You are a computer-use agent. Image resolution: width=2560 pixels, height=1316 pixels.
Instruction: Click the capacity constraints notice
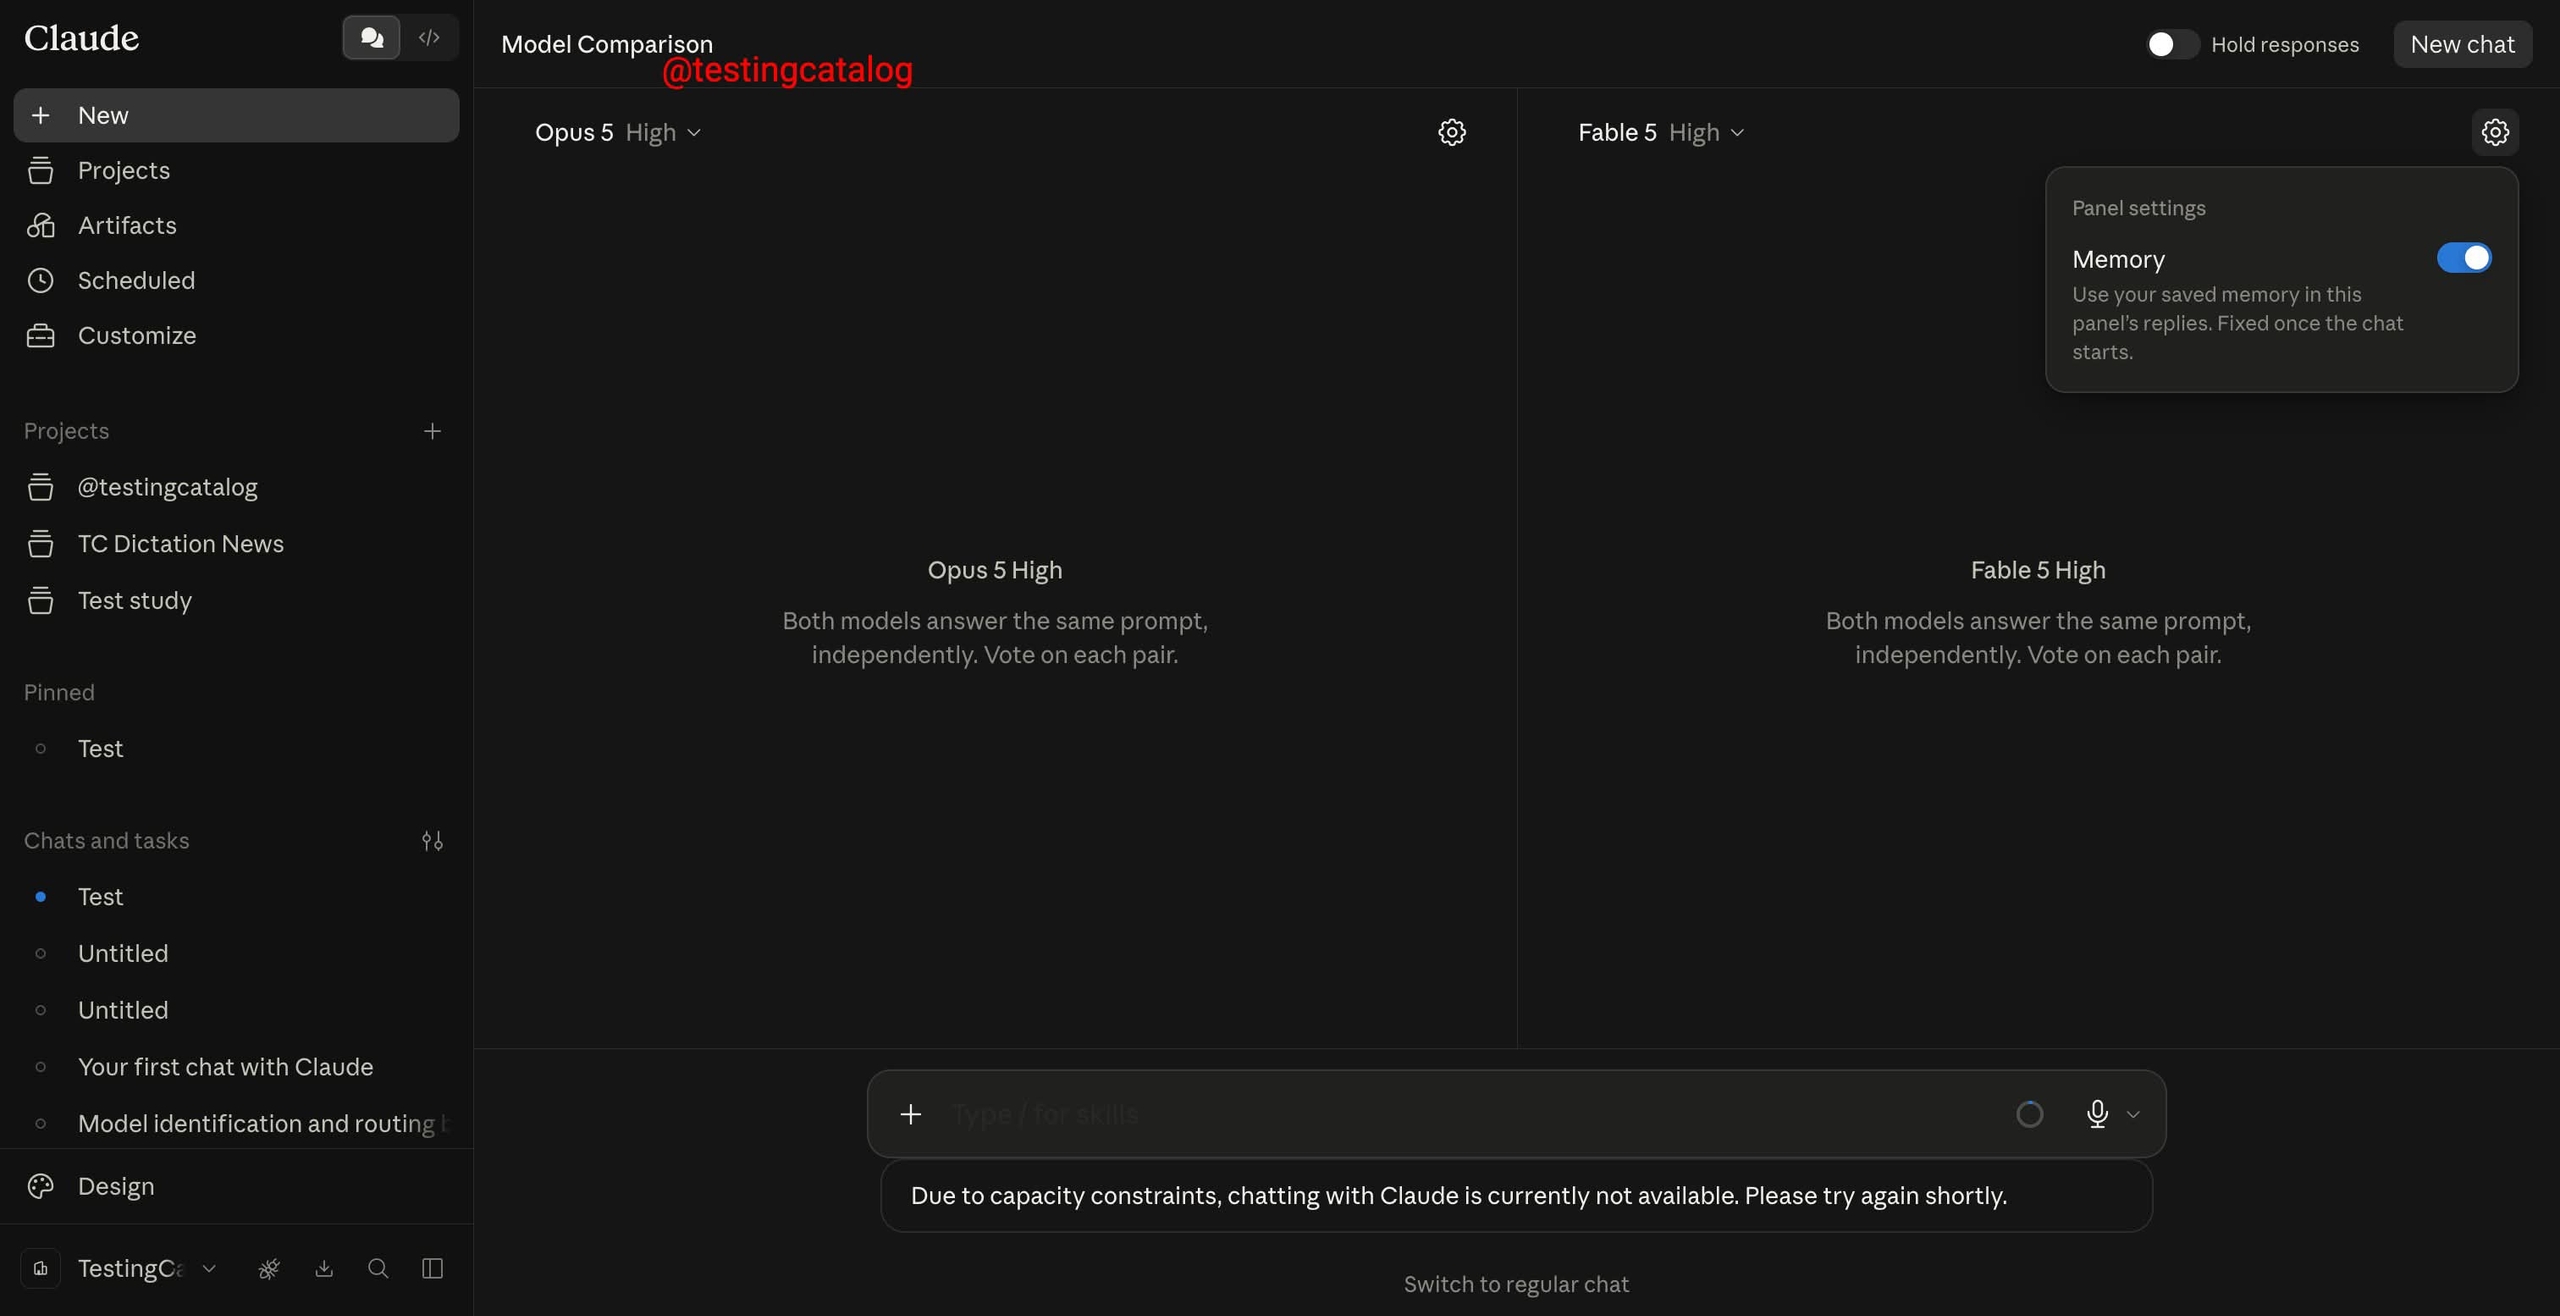(1516, 1196)
